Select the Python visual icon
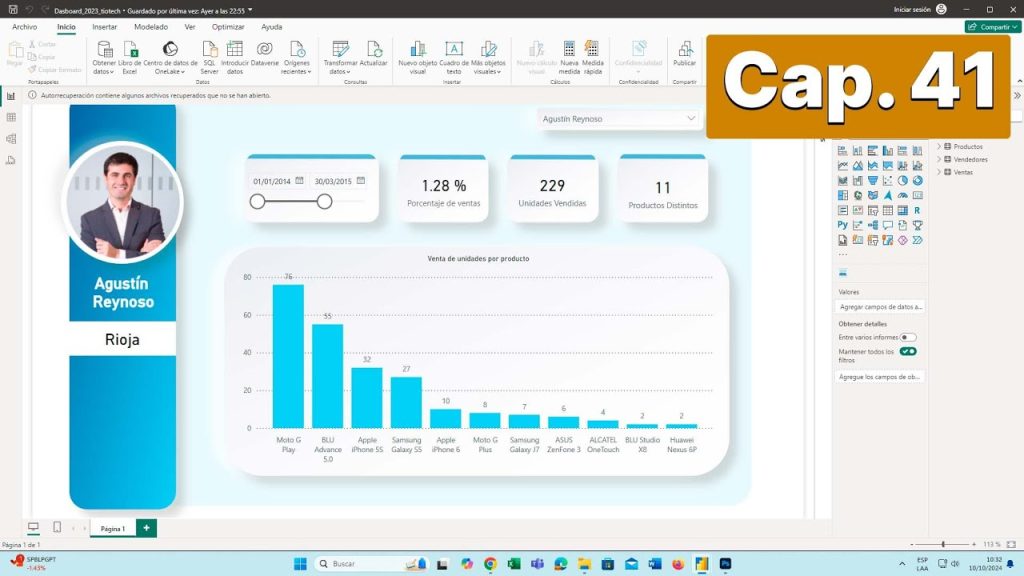Image resolution: width=1024 pixels, height=576 pixels. tap(843, 225)
